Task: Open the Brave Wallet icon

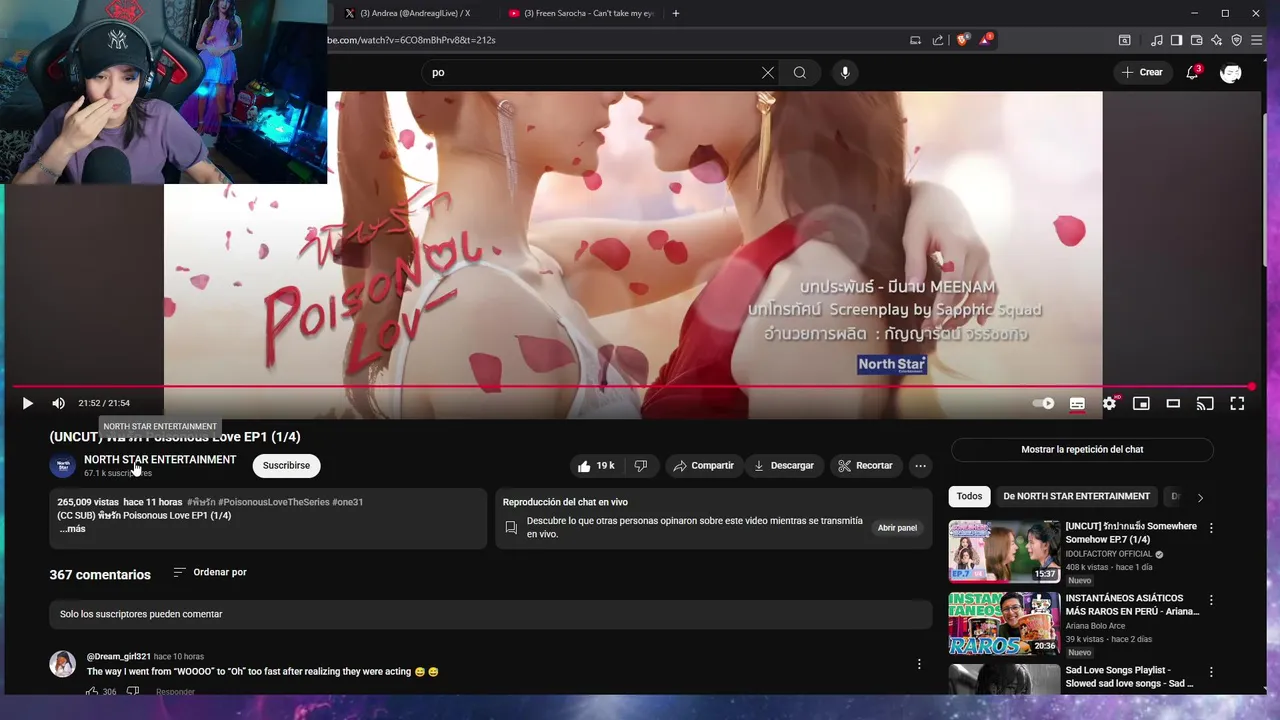Action: click(x=1196, y=40)
